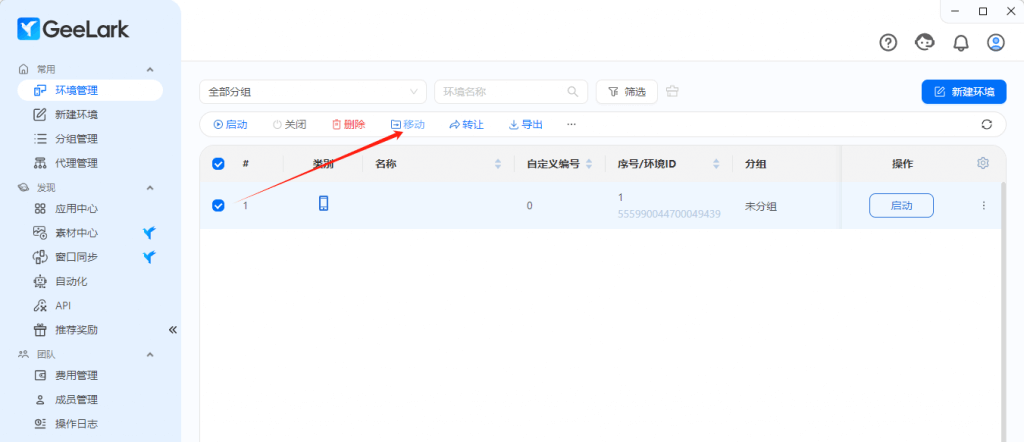Click the 环境名称 search field
Viewport: 1024px width, 442px height.
(503, 92)
